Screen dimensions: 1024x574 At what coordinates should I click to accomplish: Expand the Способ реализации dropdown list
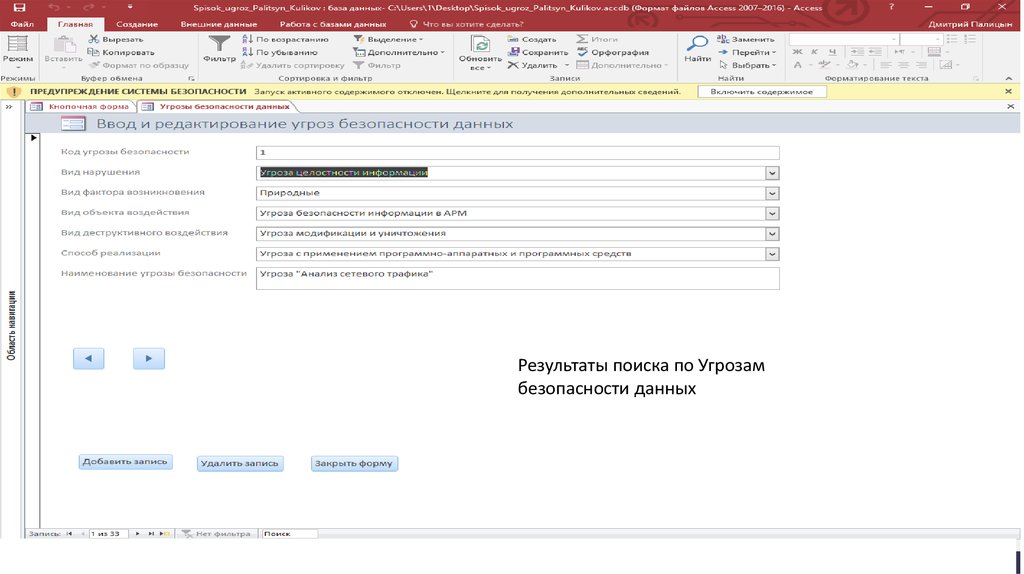771,254
